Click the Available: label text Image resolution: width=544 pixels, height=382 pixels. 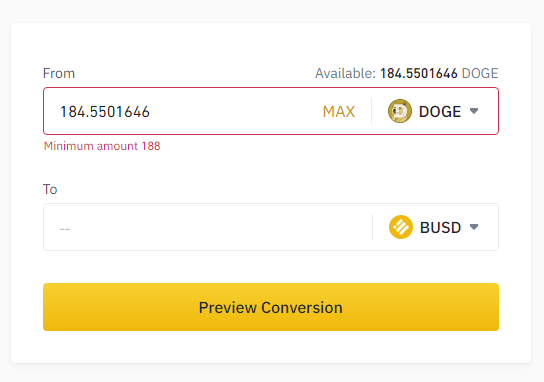coord(345,74)
